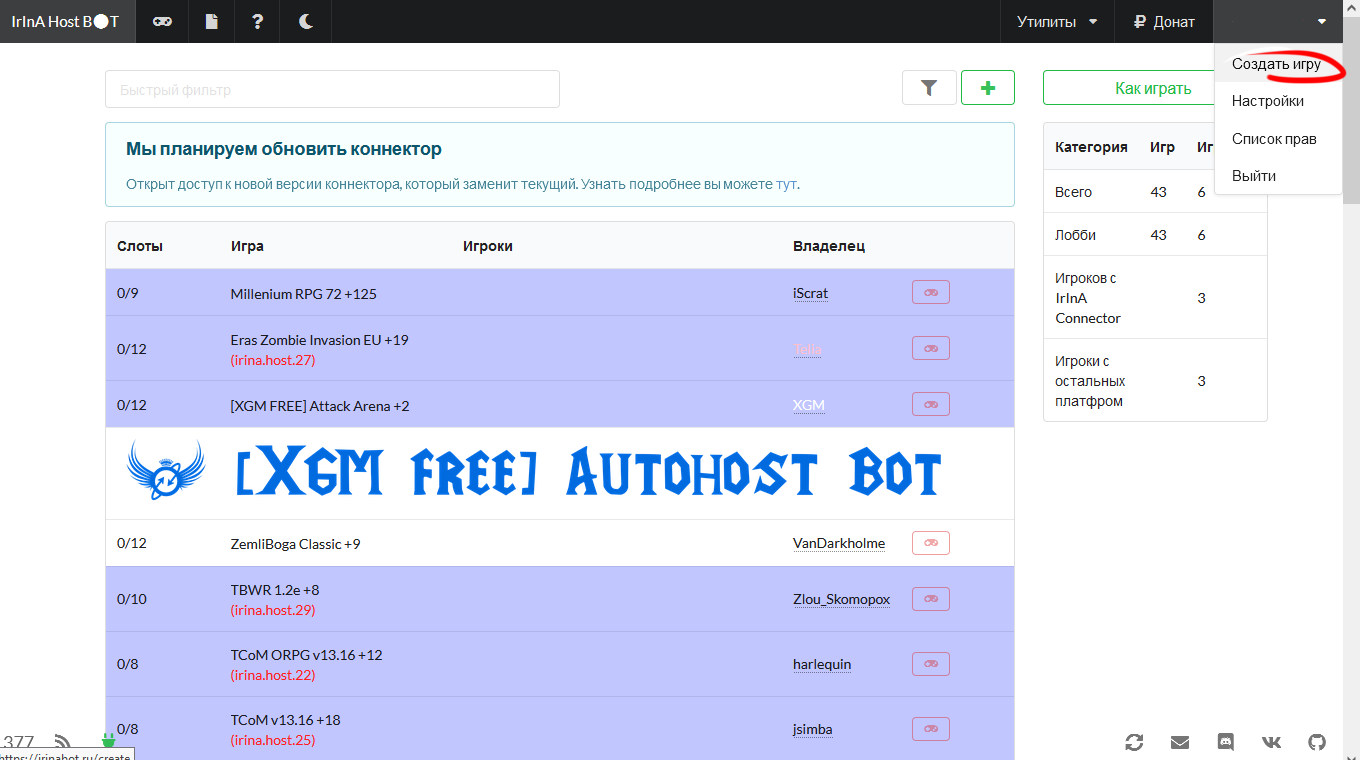The image size is (1360, 760).
Task: Select the TCoM ORPG v13.16 +12 game name
Action: point(307,655)
